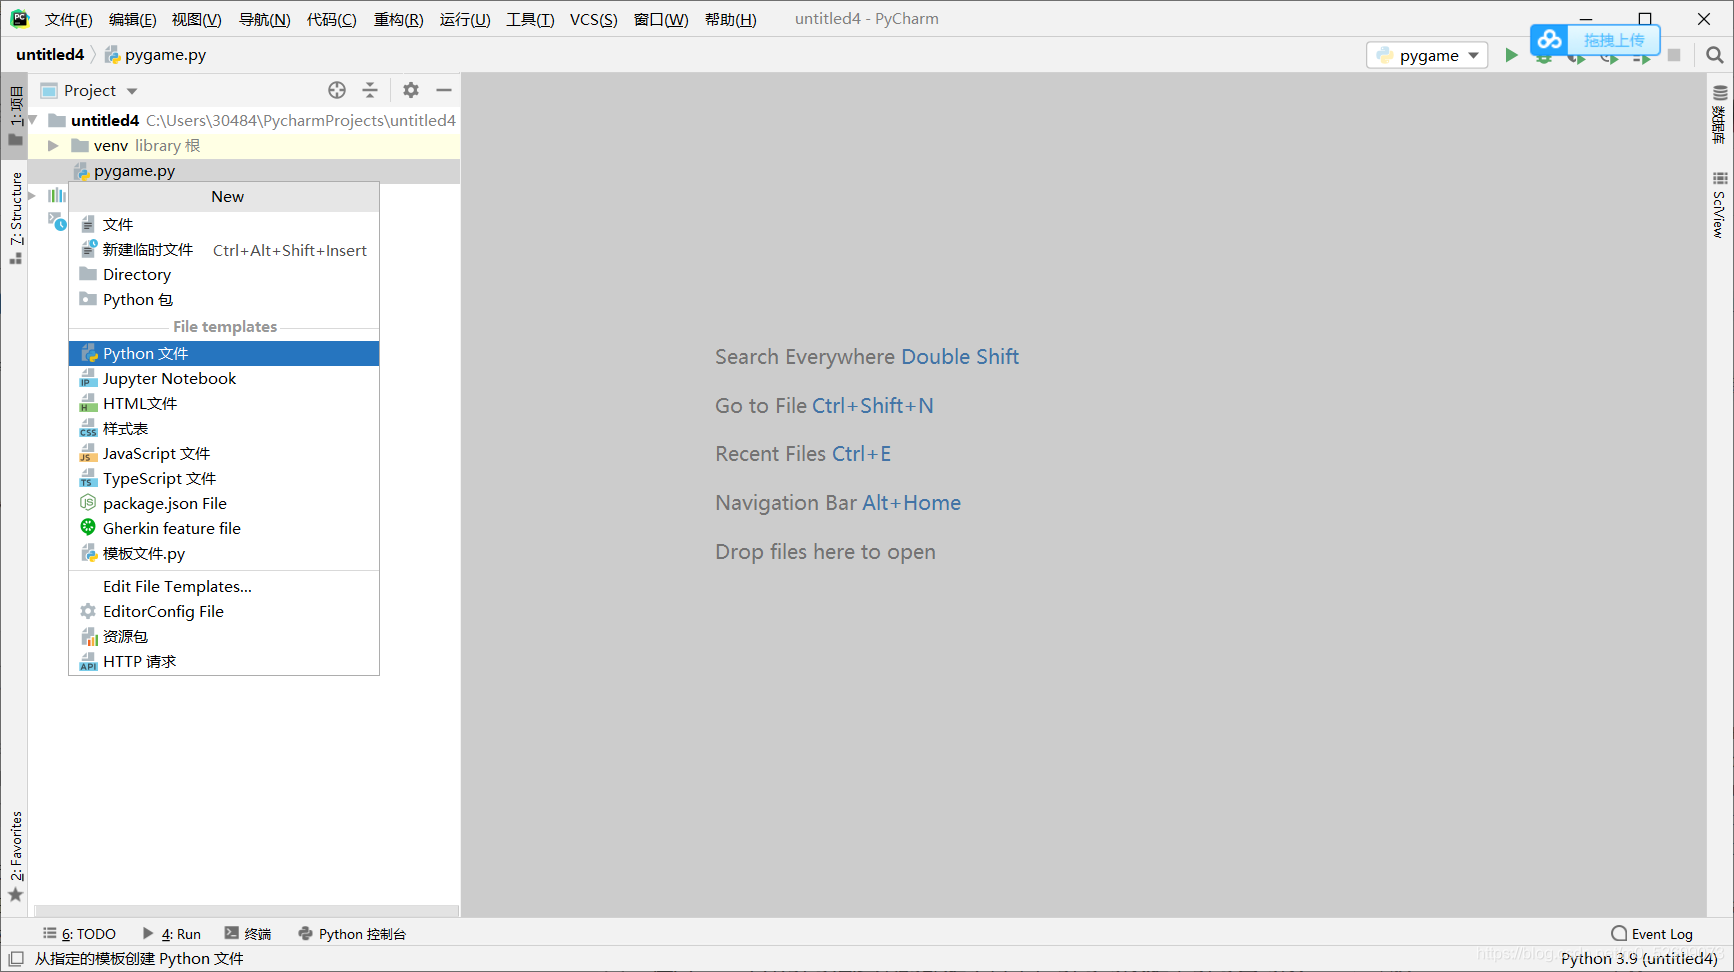This screenshot has width=1734, height=972.
Task: Click Edit File Templates...
Action: [x=224, y=587]
